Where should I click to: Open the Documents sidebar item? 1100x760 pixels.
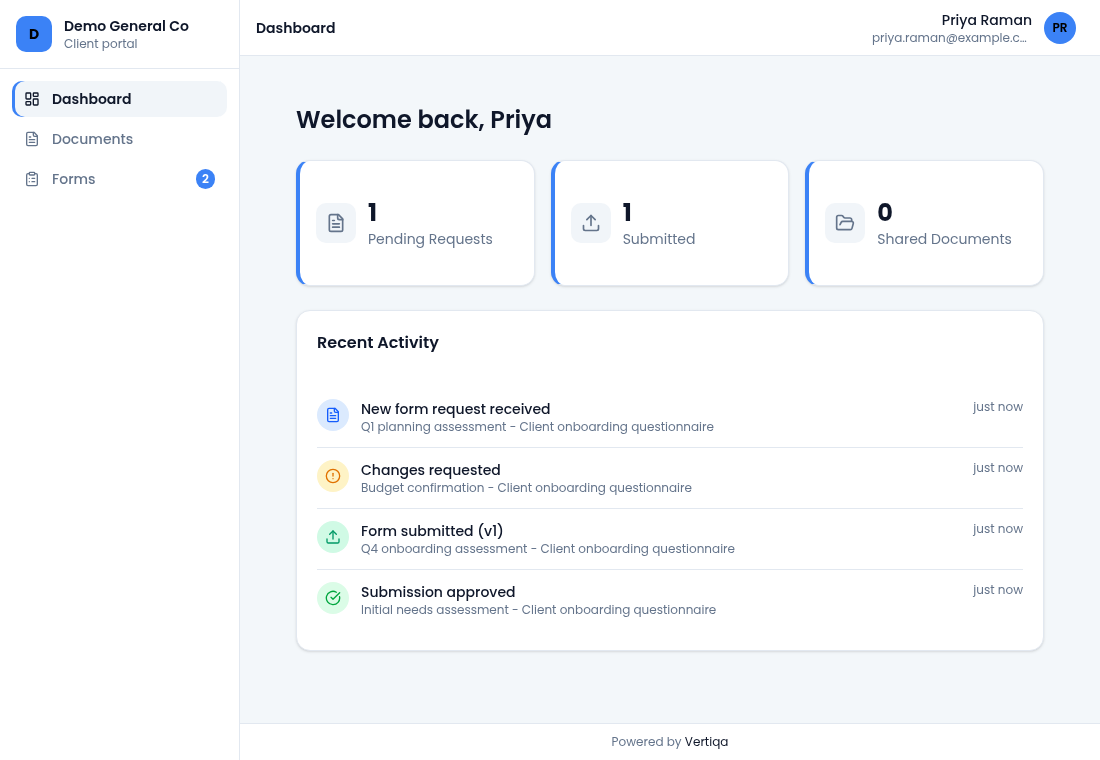tap(119, 139)
